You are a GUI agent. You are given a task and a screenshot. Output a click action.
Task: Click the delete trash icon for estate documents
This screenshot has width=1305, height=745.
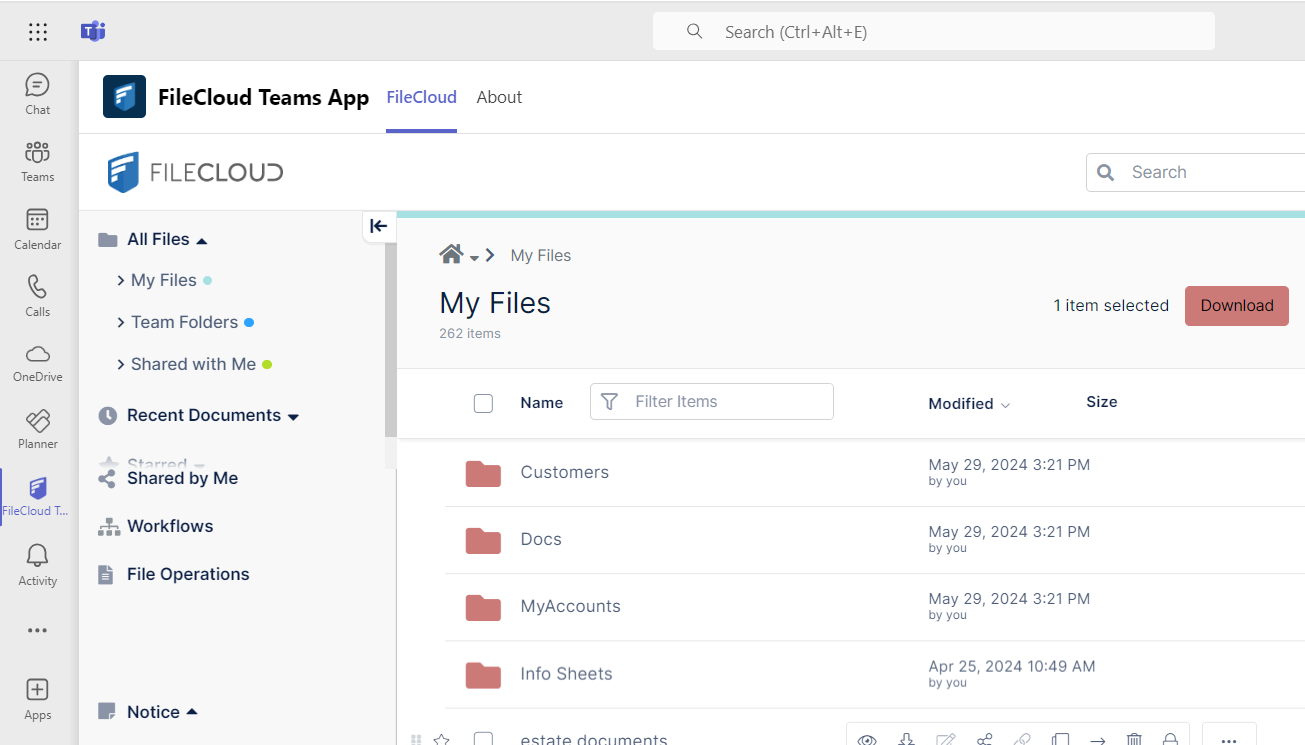point(1134,739)
